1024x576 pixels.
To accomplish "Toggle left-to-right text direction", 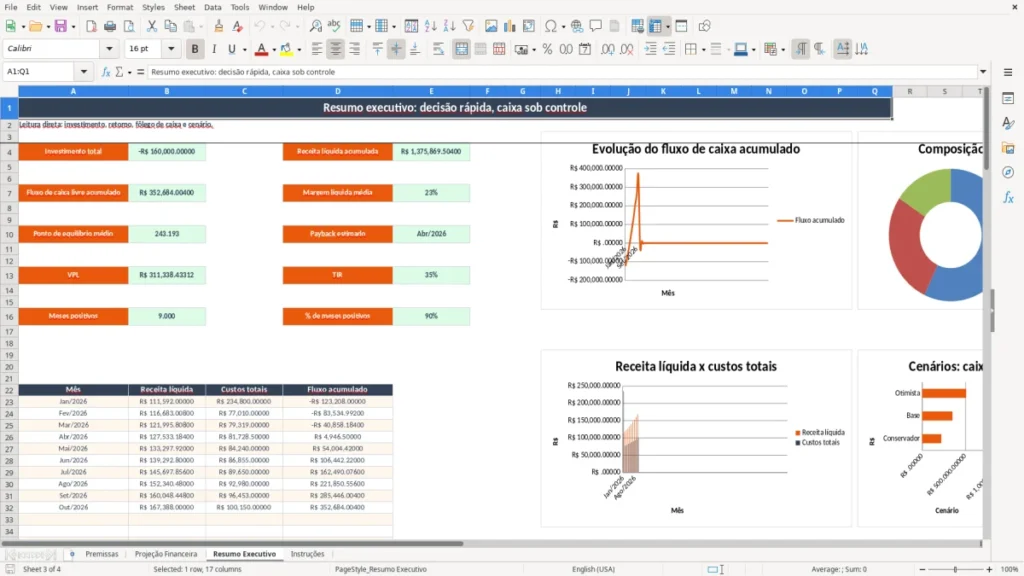I will [x=801, y=49].
